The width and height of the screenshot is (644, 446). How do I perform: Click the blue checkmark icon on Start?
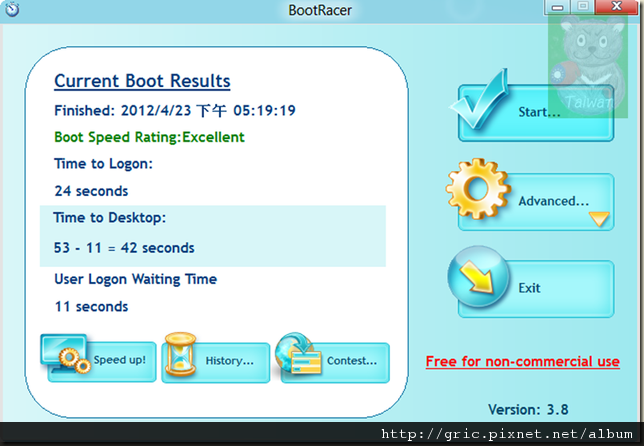(x=479, y=99)
